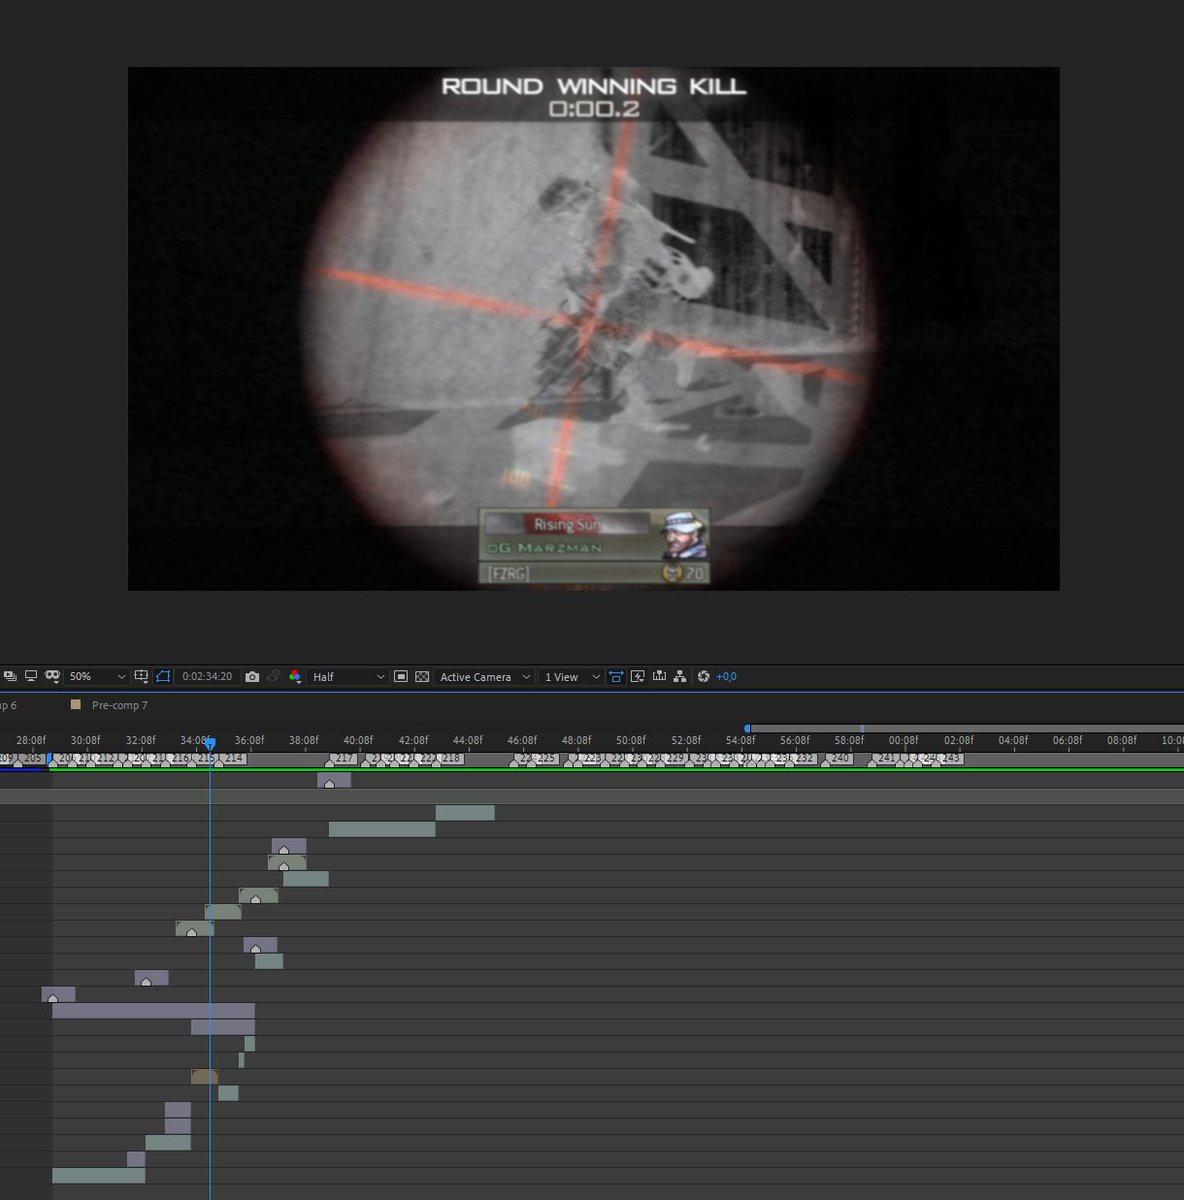This screenshot has height=1200, width=1184.
Task: Select the brown-colored layer bar in timeline
Action: tap(204, 1077)
